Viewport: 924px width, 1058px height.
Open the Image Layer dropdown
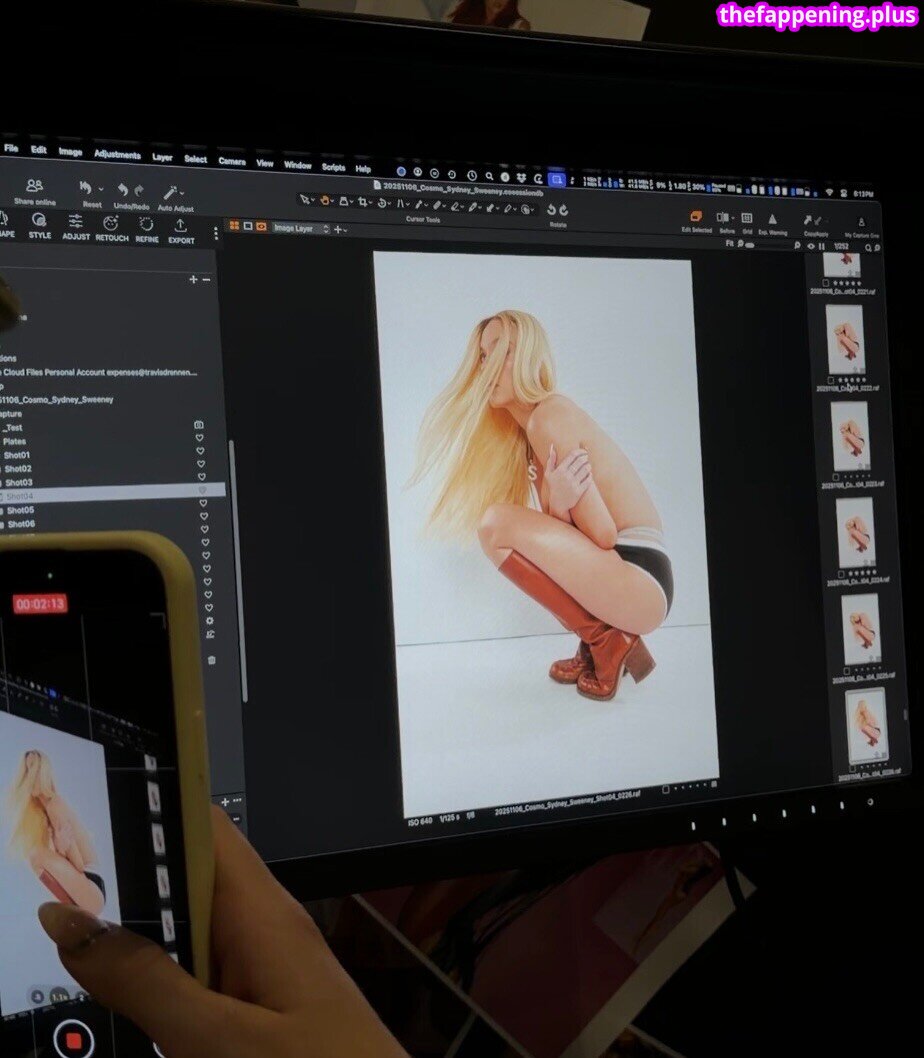[301, 228]
